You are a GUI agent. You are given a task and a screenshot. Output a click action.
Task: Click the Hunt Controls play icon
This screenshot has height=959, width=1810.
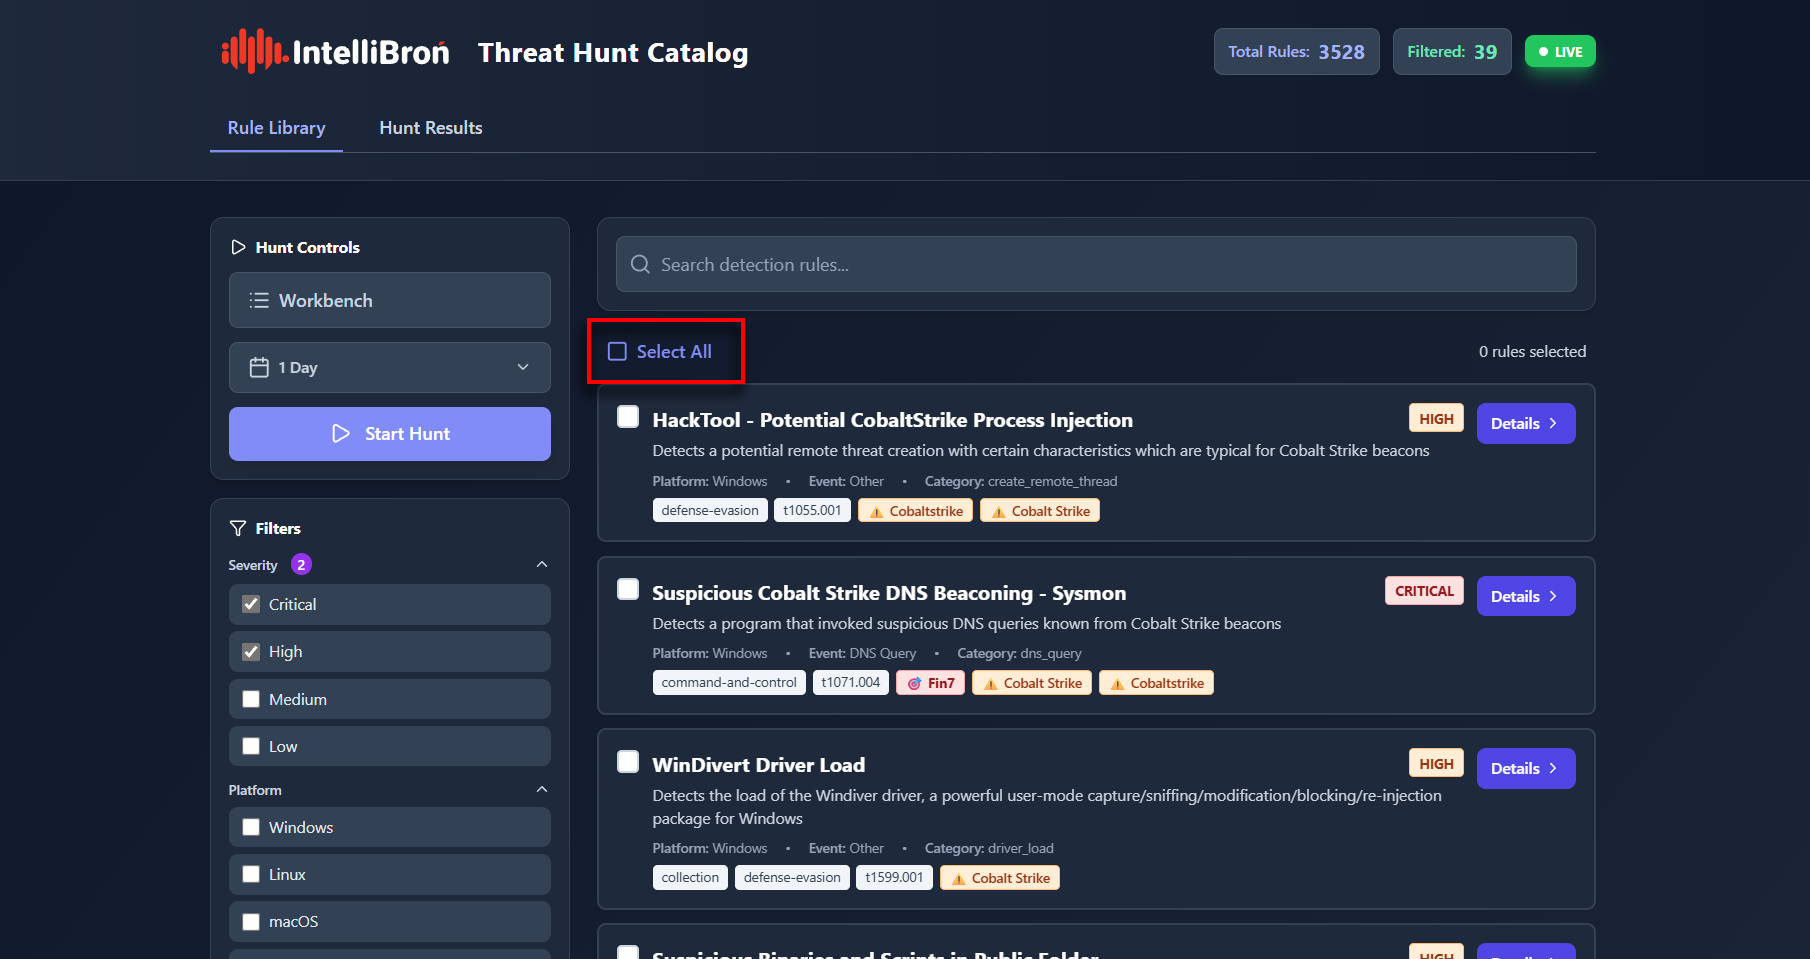pos(238,248)
